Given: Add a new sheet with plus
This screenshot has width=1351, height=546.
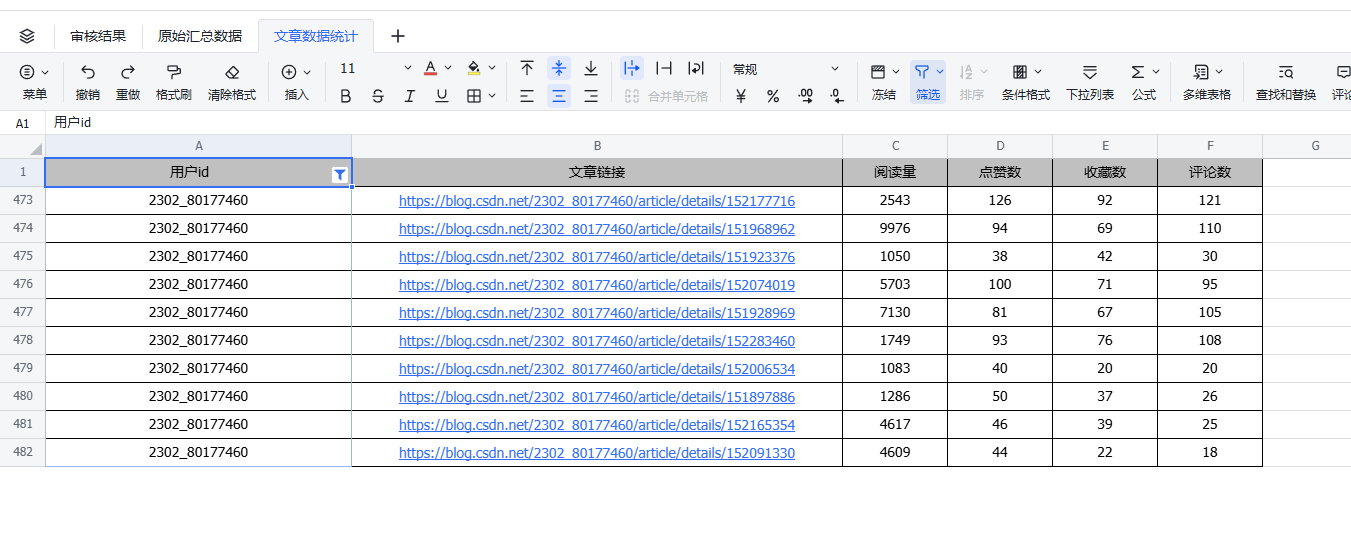Looking at the screenshot, I should [398, 36].
